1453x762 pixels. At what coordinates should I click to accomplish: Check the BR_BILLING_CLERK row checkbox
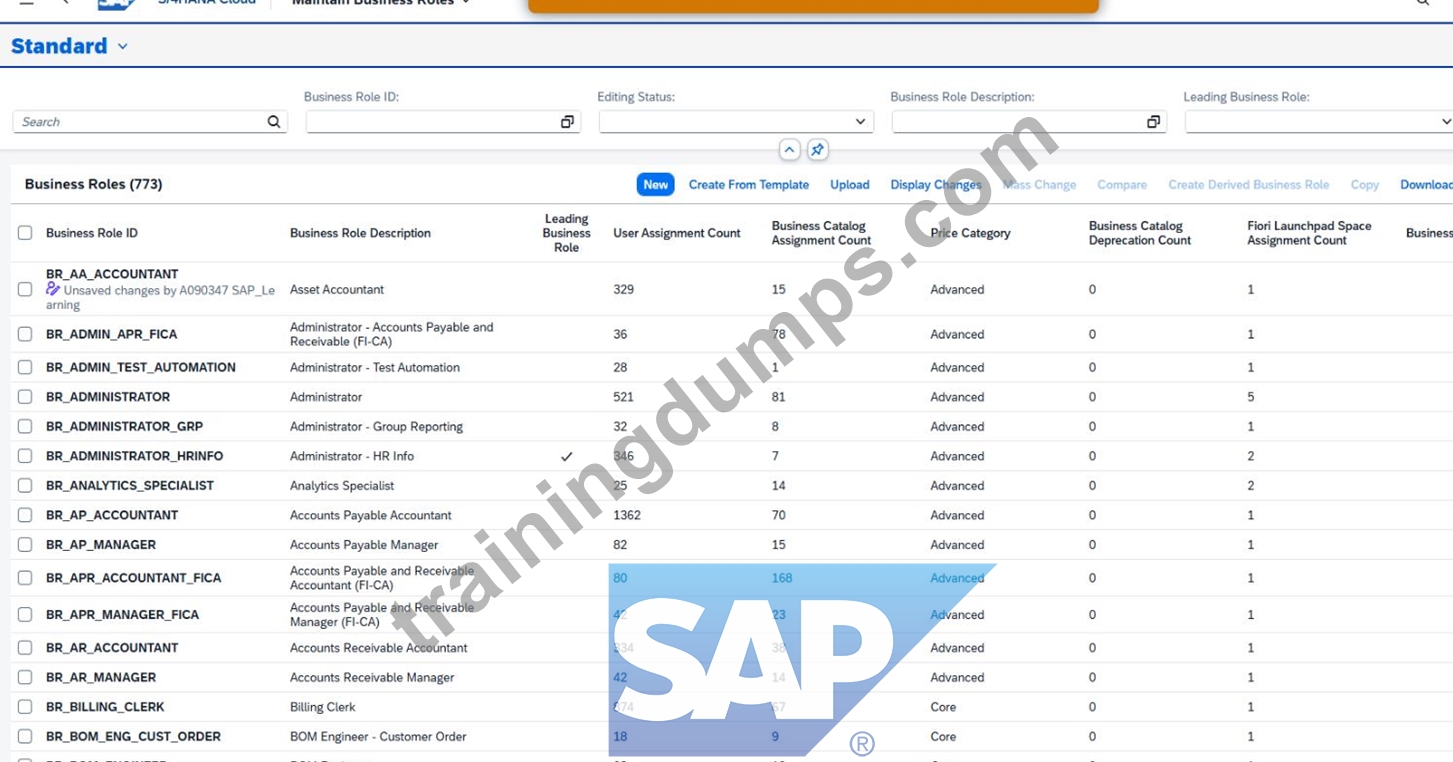click(25, 707)
